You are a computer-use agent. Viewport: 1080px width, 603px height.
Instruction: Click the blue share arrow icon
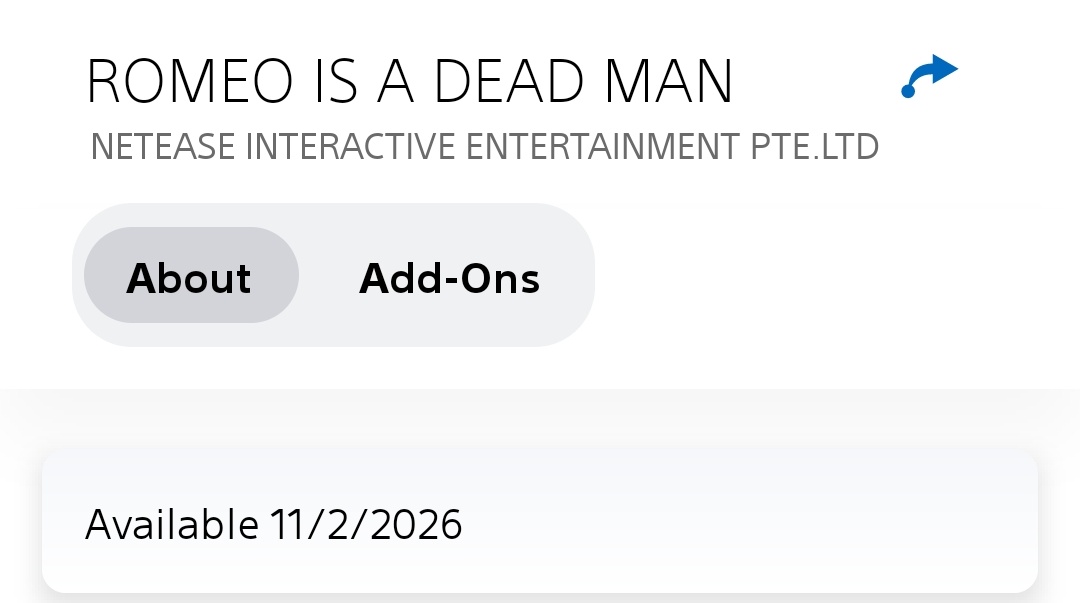tap(929, 77)
